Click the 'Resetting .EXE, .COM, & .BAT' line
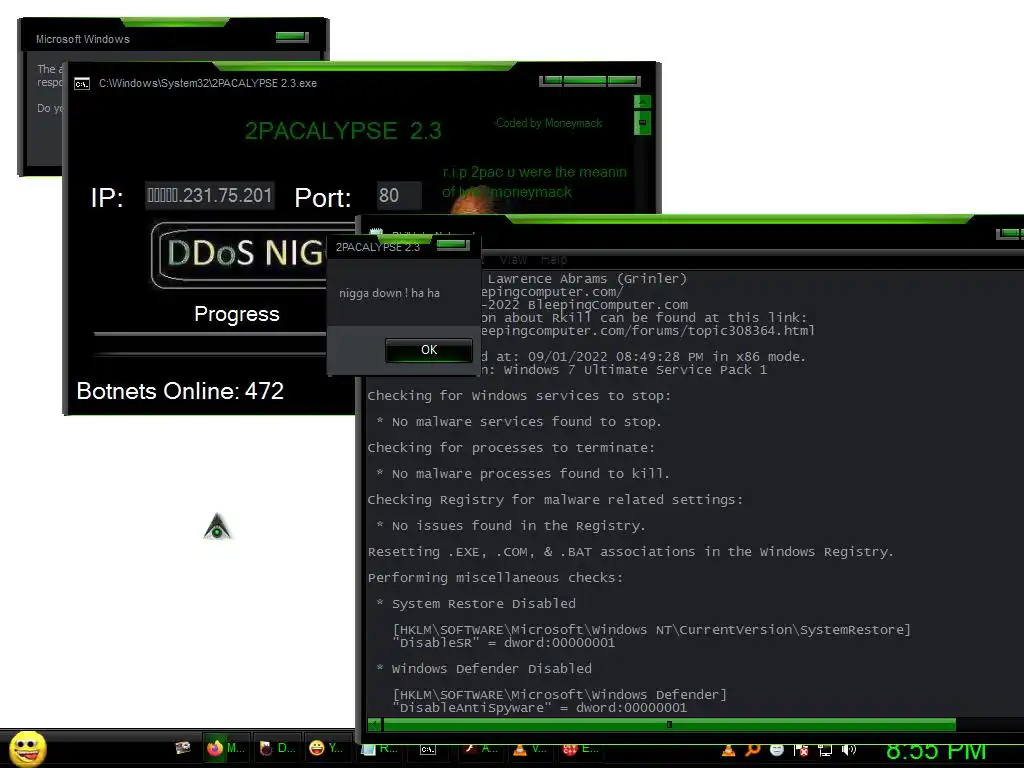The width and height of the screenshot is (1024, 768). click(x=630, y=552)
